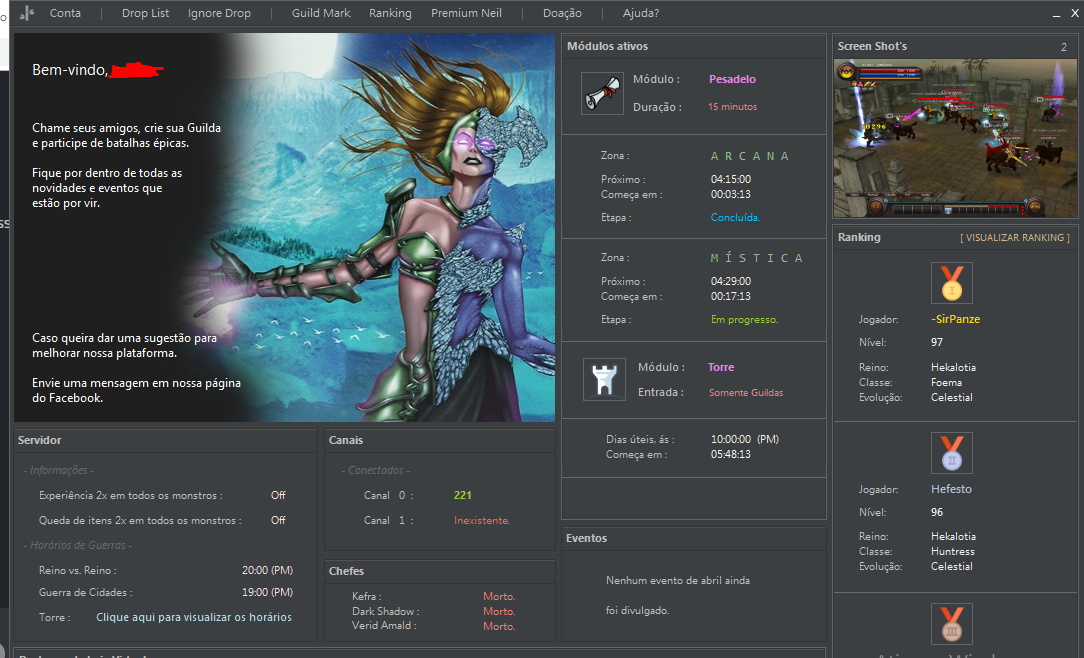This screenshot has height=658, width=1084.
Task: Click the Torre module name
Action: point(721,368)
